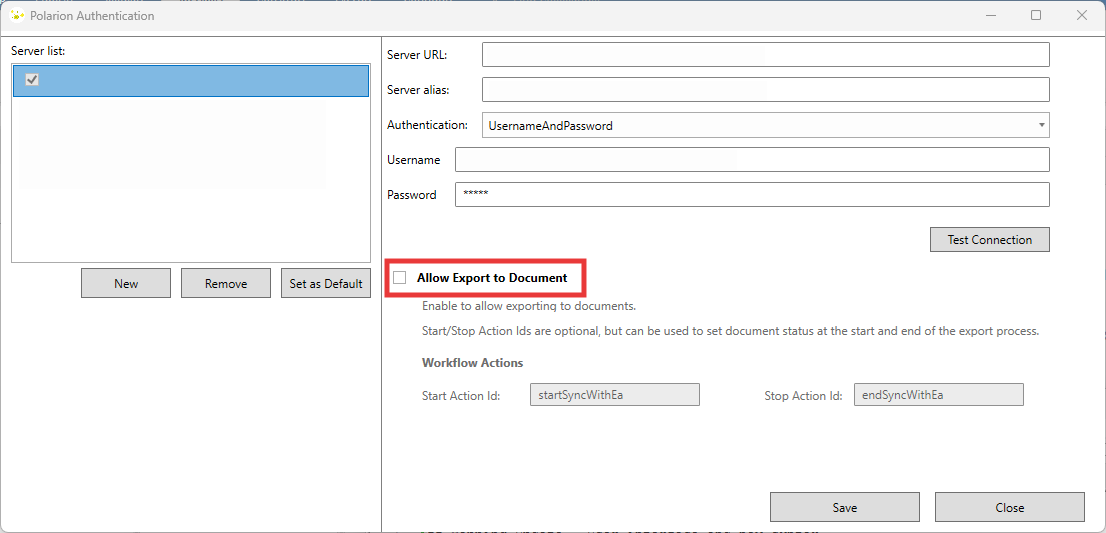Click the 'Server list:' label
1106x533 pixels.
coord(38,51)
